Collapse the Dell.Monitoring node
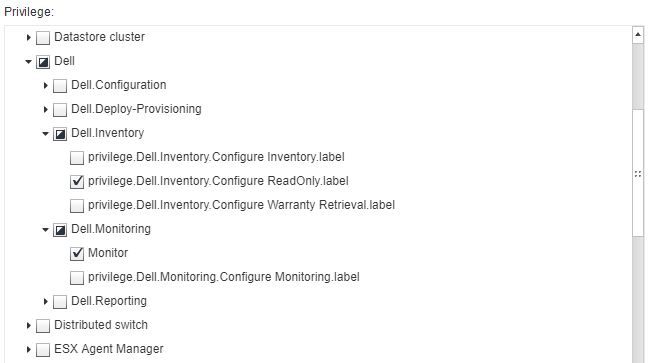This screenshot has height=363, width=650. [46, 230]
